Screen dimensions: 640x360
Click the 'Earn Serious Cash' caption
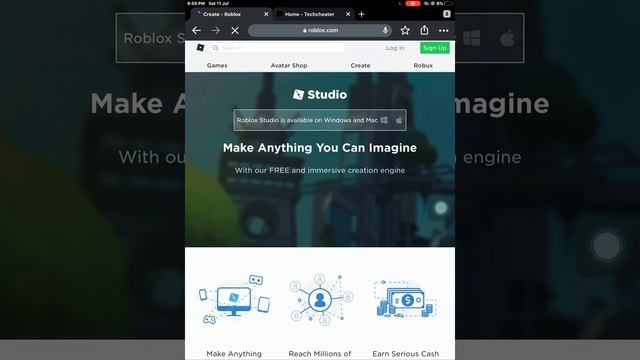point(406,354)
